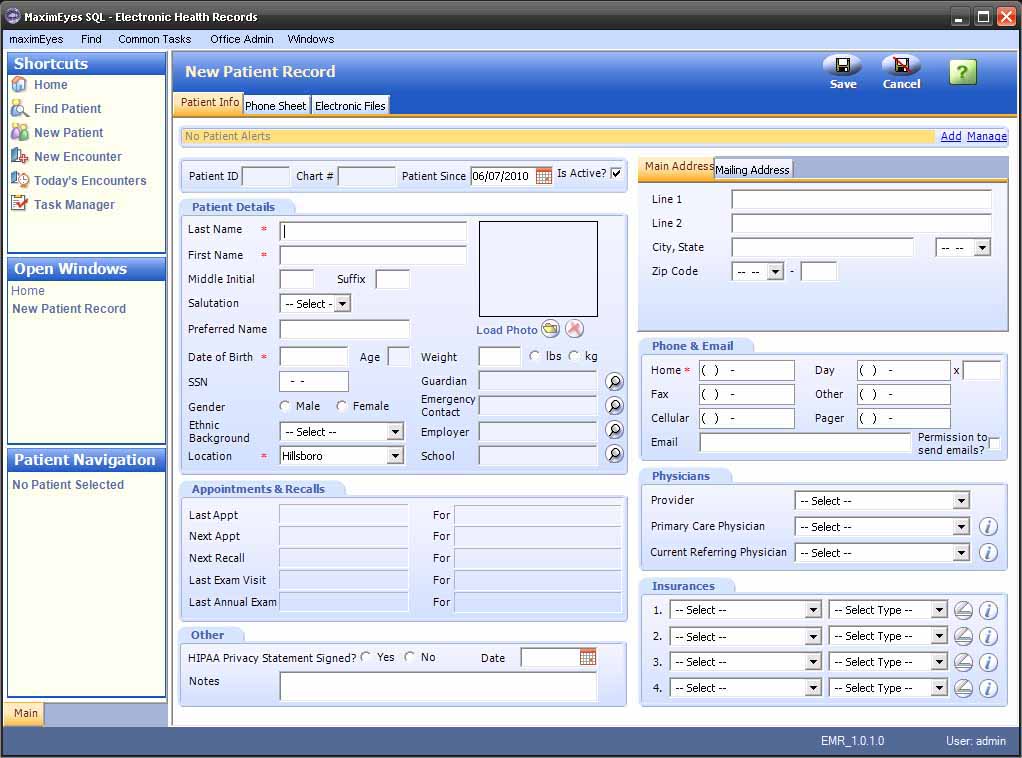Viewport: 1022px width, 758px height.
Task: Mark HIPAA statement signed No
Action: [x=409, y=657]
